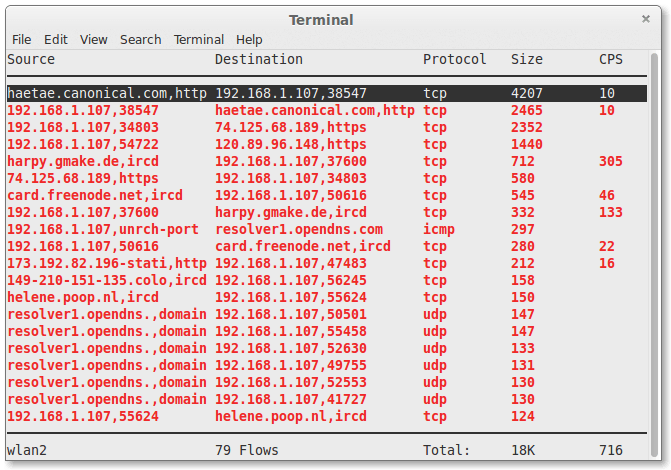
Task: Click source 173.192.82.196-stati,http
Action: pos(107,263)
